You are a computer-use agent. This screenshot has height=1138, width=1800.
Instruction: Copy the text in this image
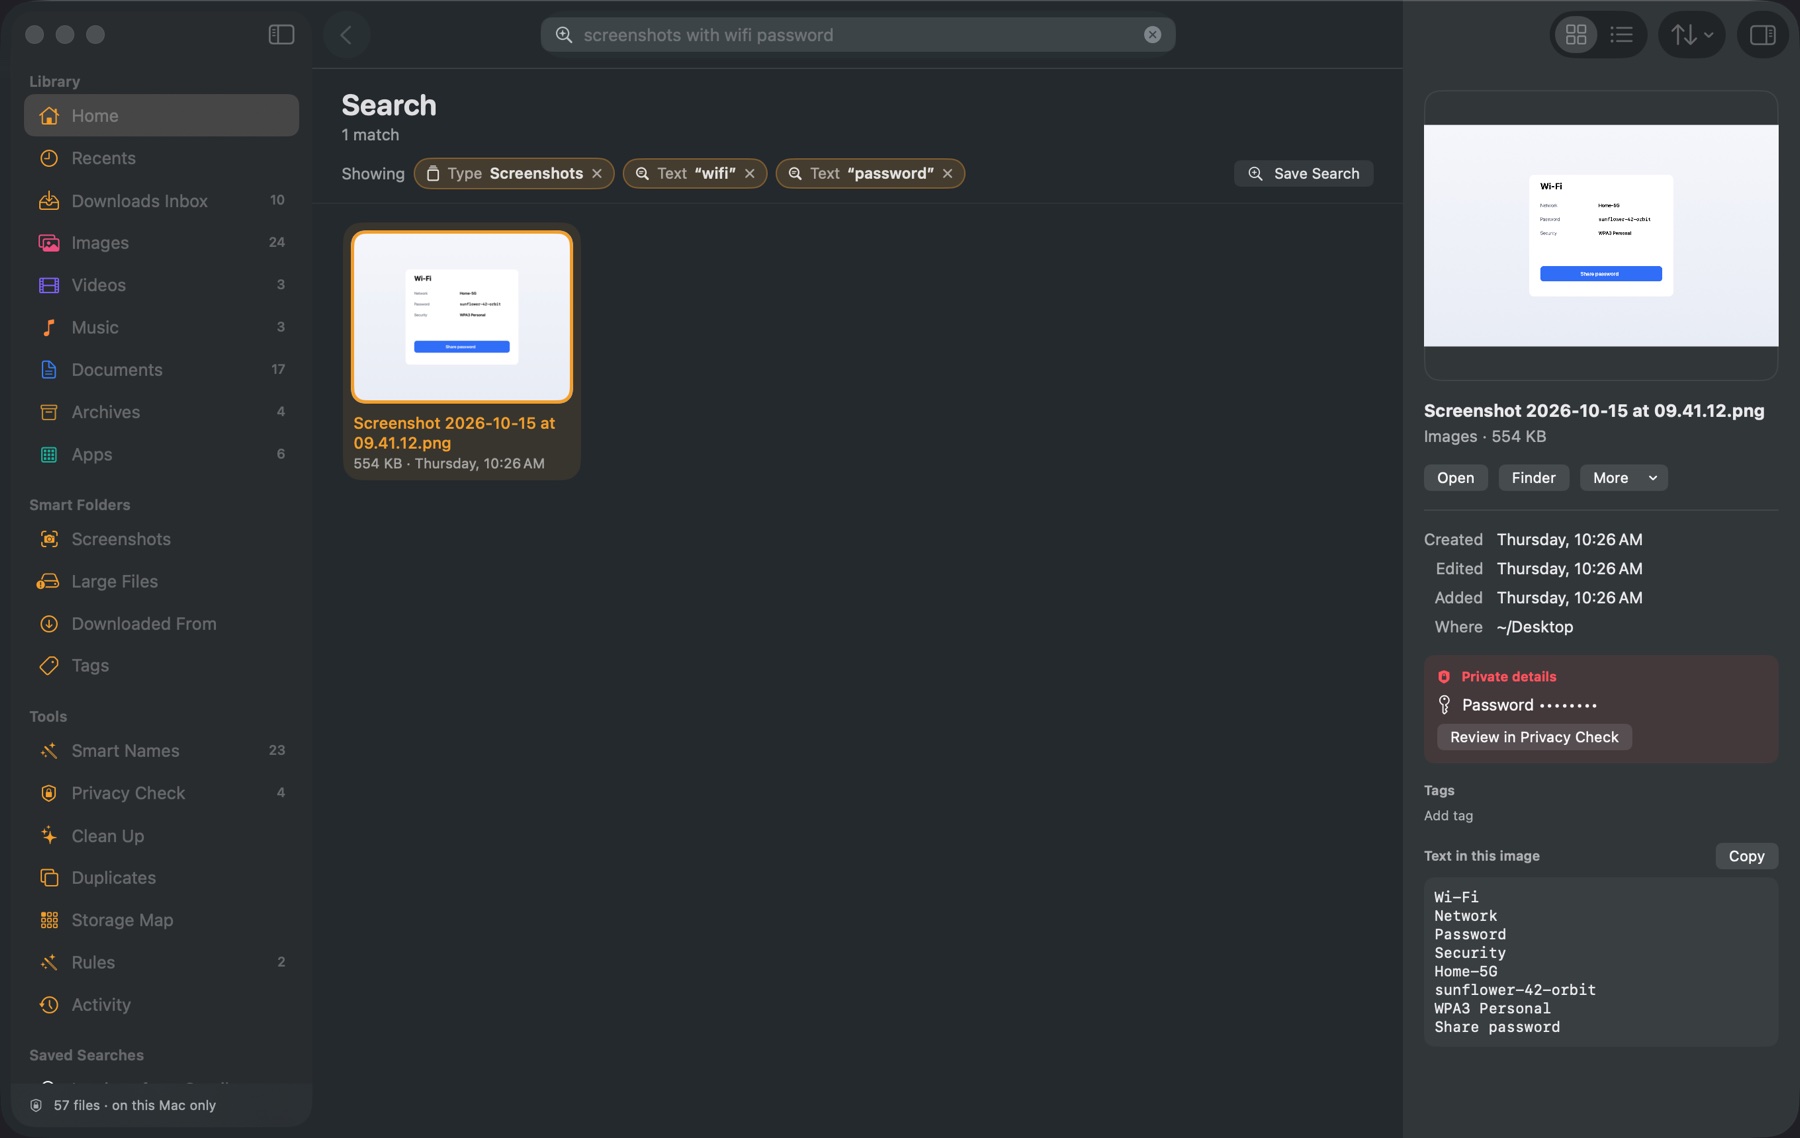1746,856
